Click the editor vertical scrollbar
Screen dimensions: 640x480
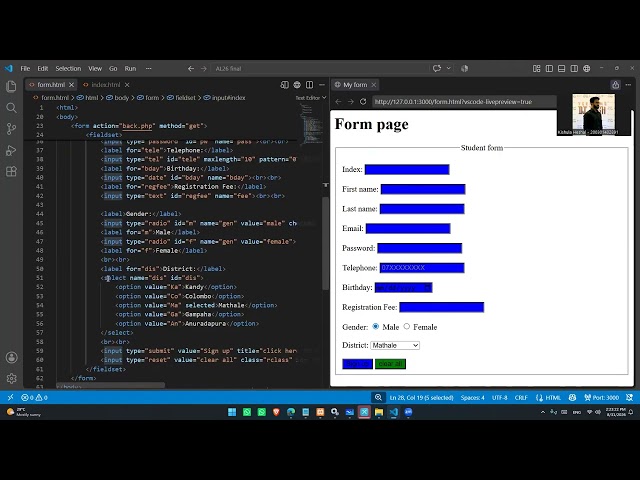(325, 243)
